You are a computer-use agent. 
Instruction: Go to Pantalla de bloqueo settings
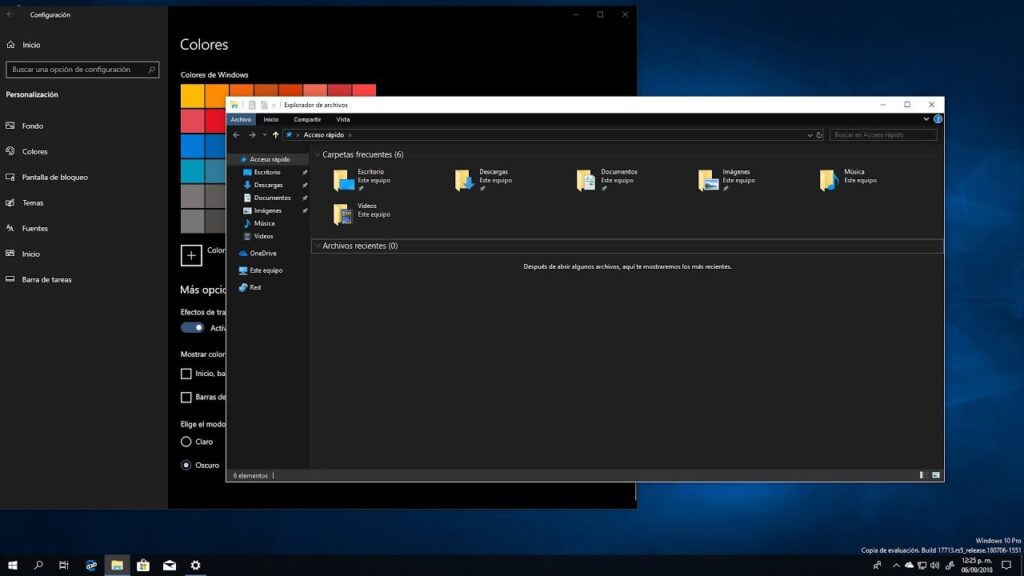pyautogui.click(x=55, y=177)
